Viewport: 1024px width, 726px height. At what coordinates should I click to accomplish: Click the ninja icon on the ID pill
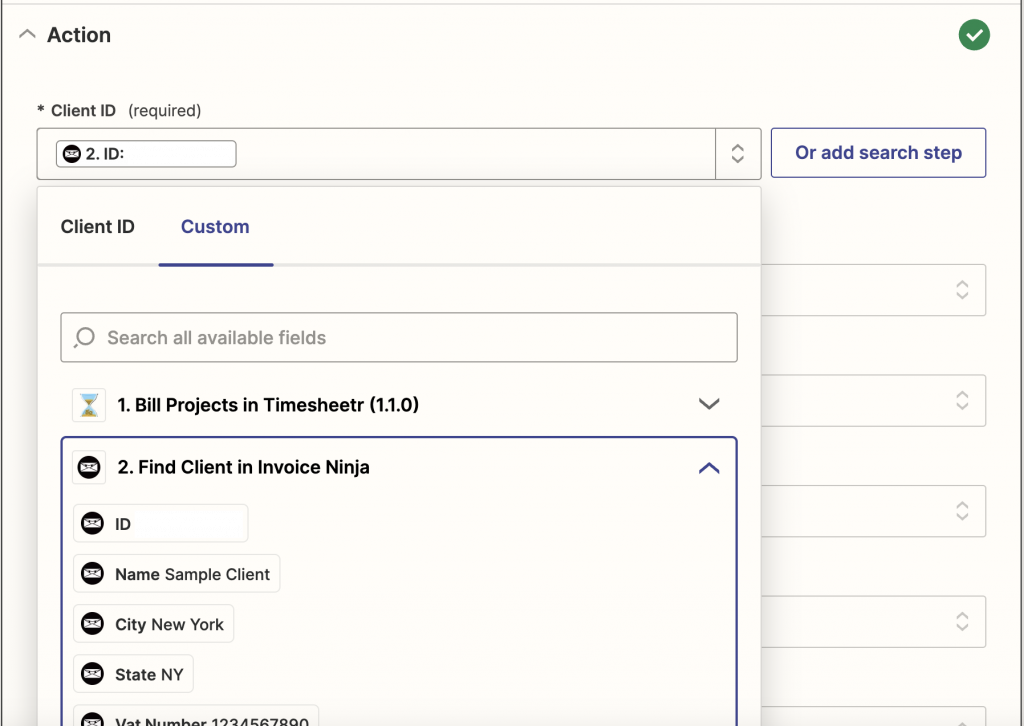pos(92,523)
